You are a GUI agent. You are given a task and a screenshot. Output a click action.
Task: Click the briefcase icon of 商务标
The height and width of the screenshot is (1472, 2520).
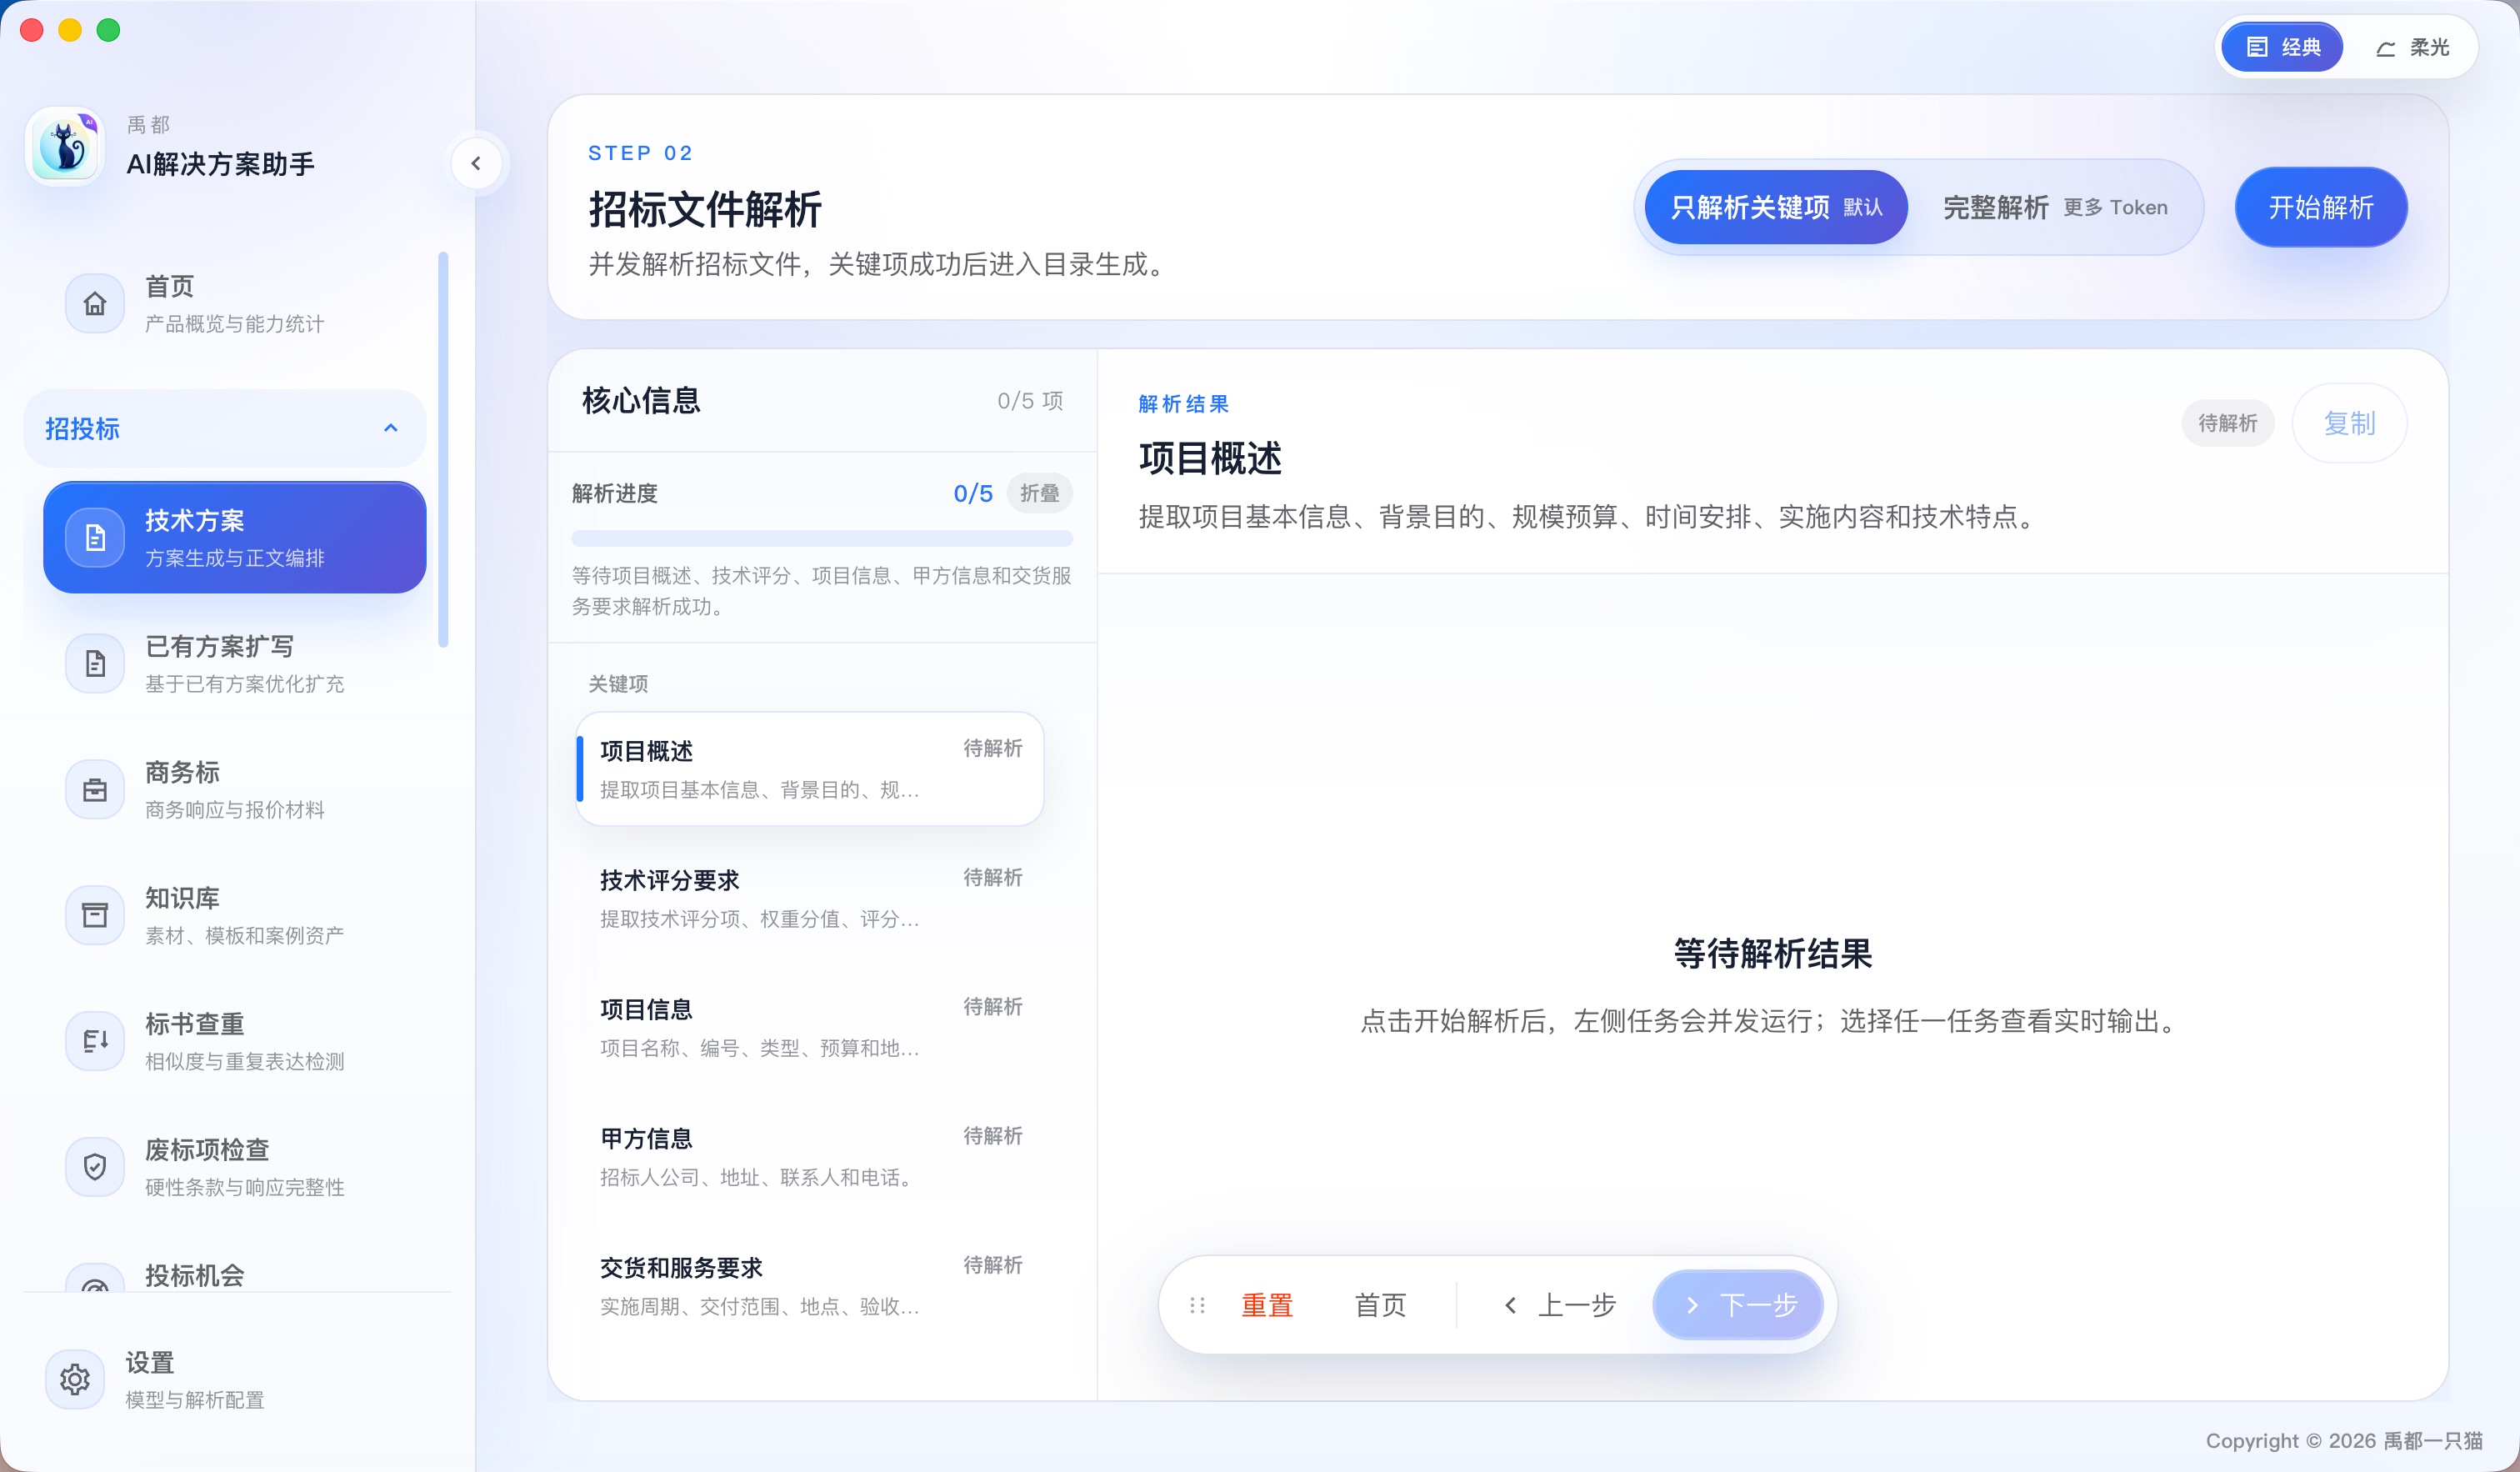click(x=95, y=789)
